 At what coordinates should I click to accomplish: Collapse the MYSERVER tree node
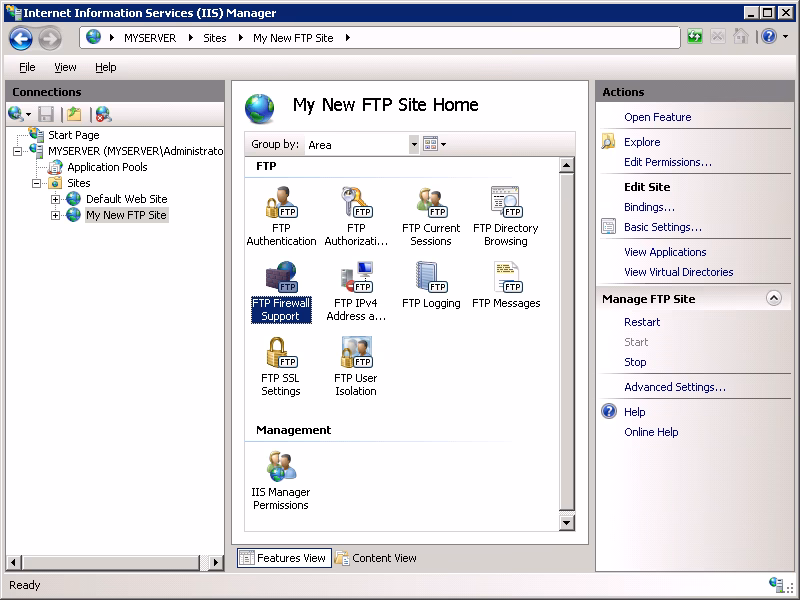17,152
